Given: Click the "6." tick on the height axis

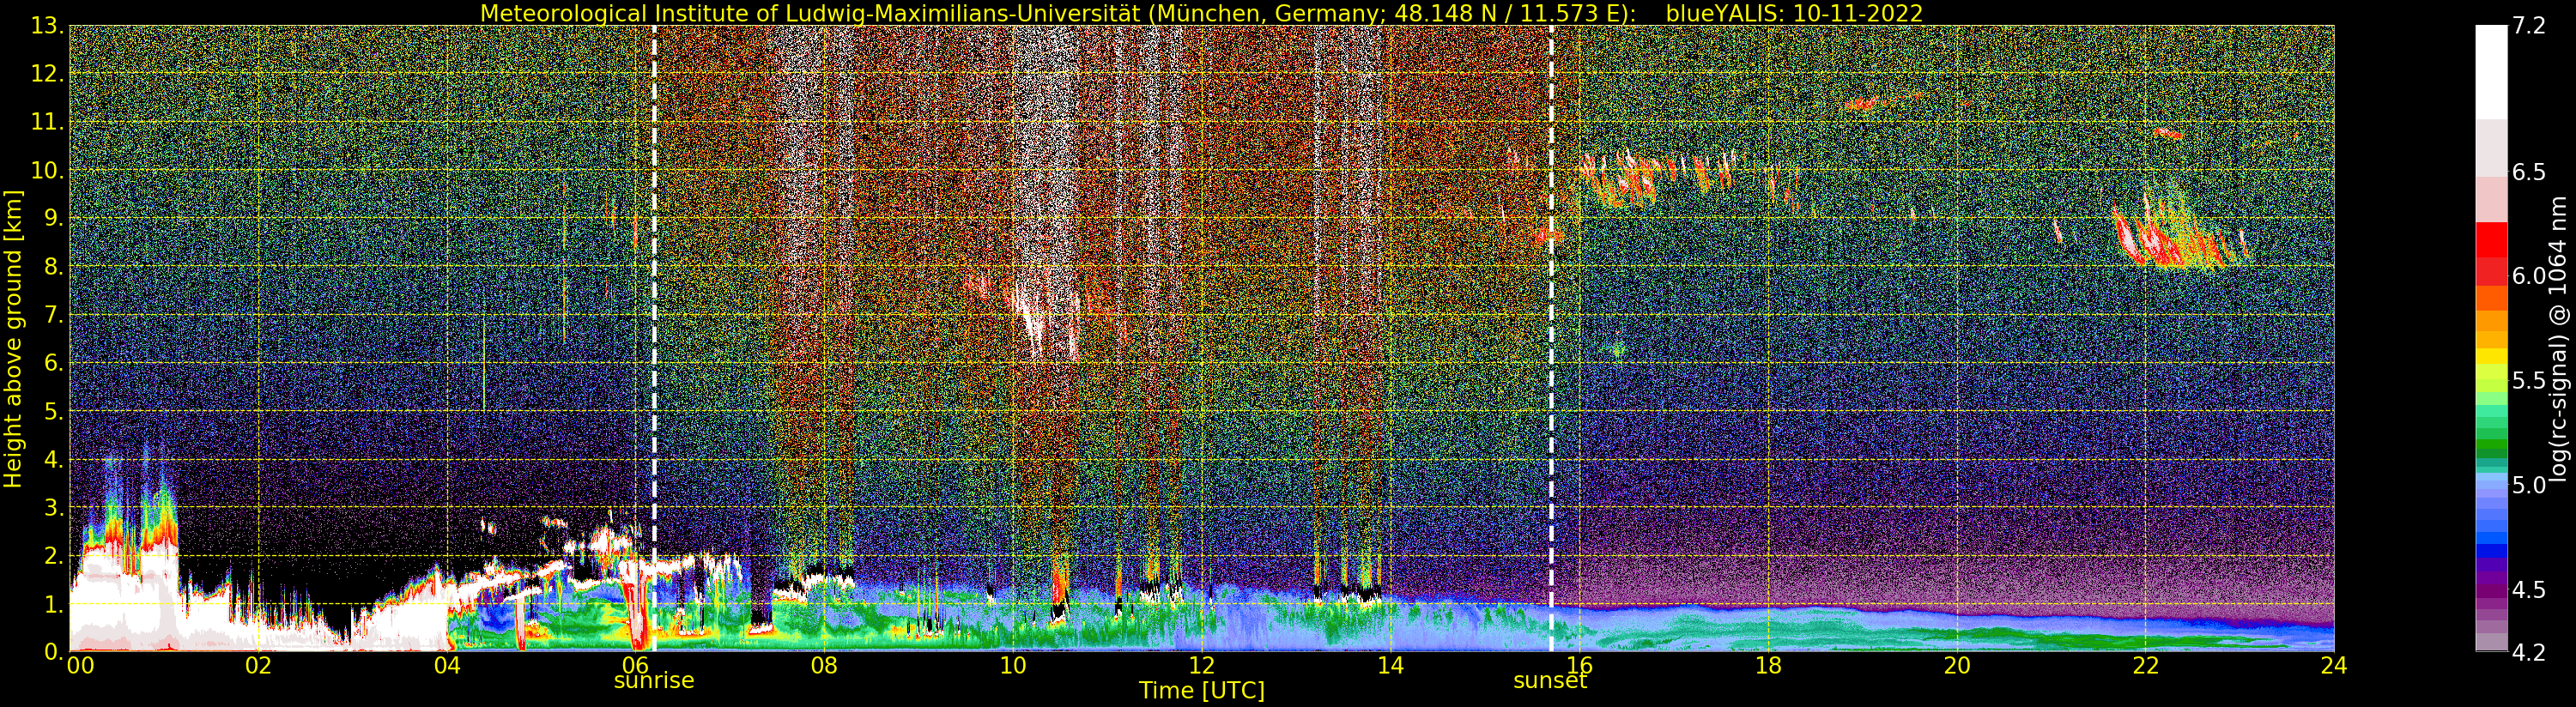Looking at the screenshot, I should pyautogui.click(x=54, y=363).
